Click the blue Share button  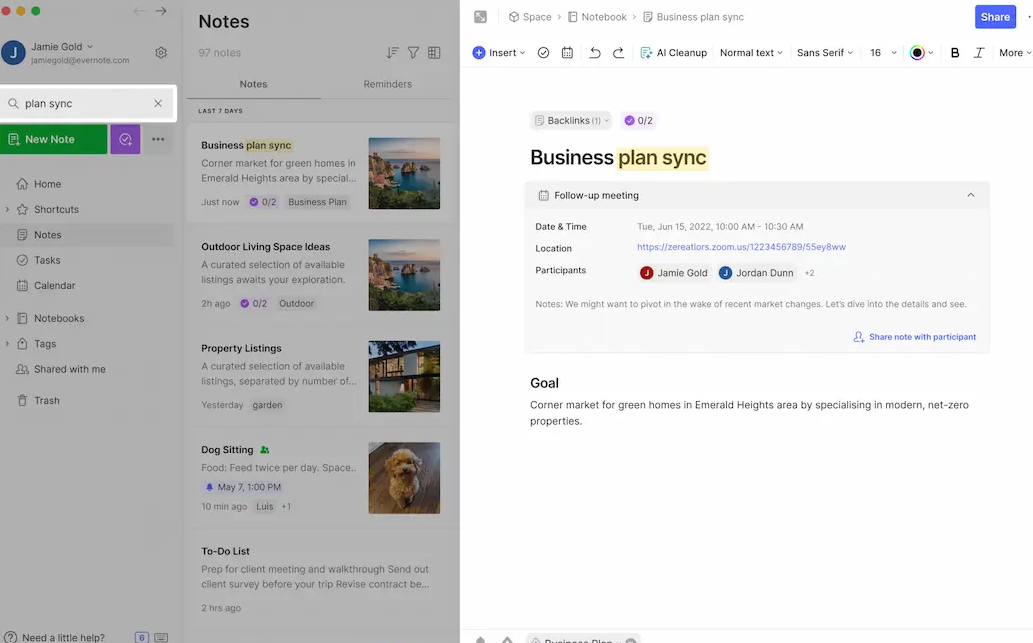tap(995, 17)
